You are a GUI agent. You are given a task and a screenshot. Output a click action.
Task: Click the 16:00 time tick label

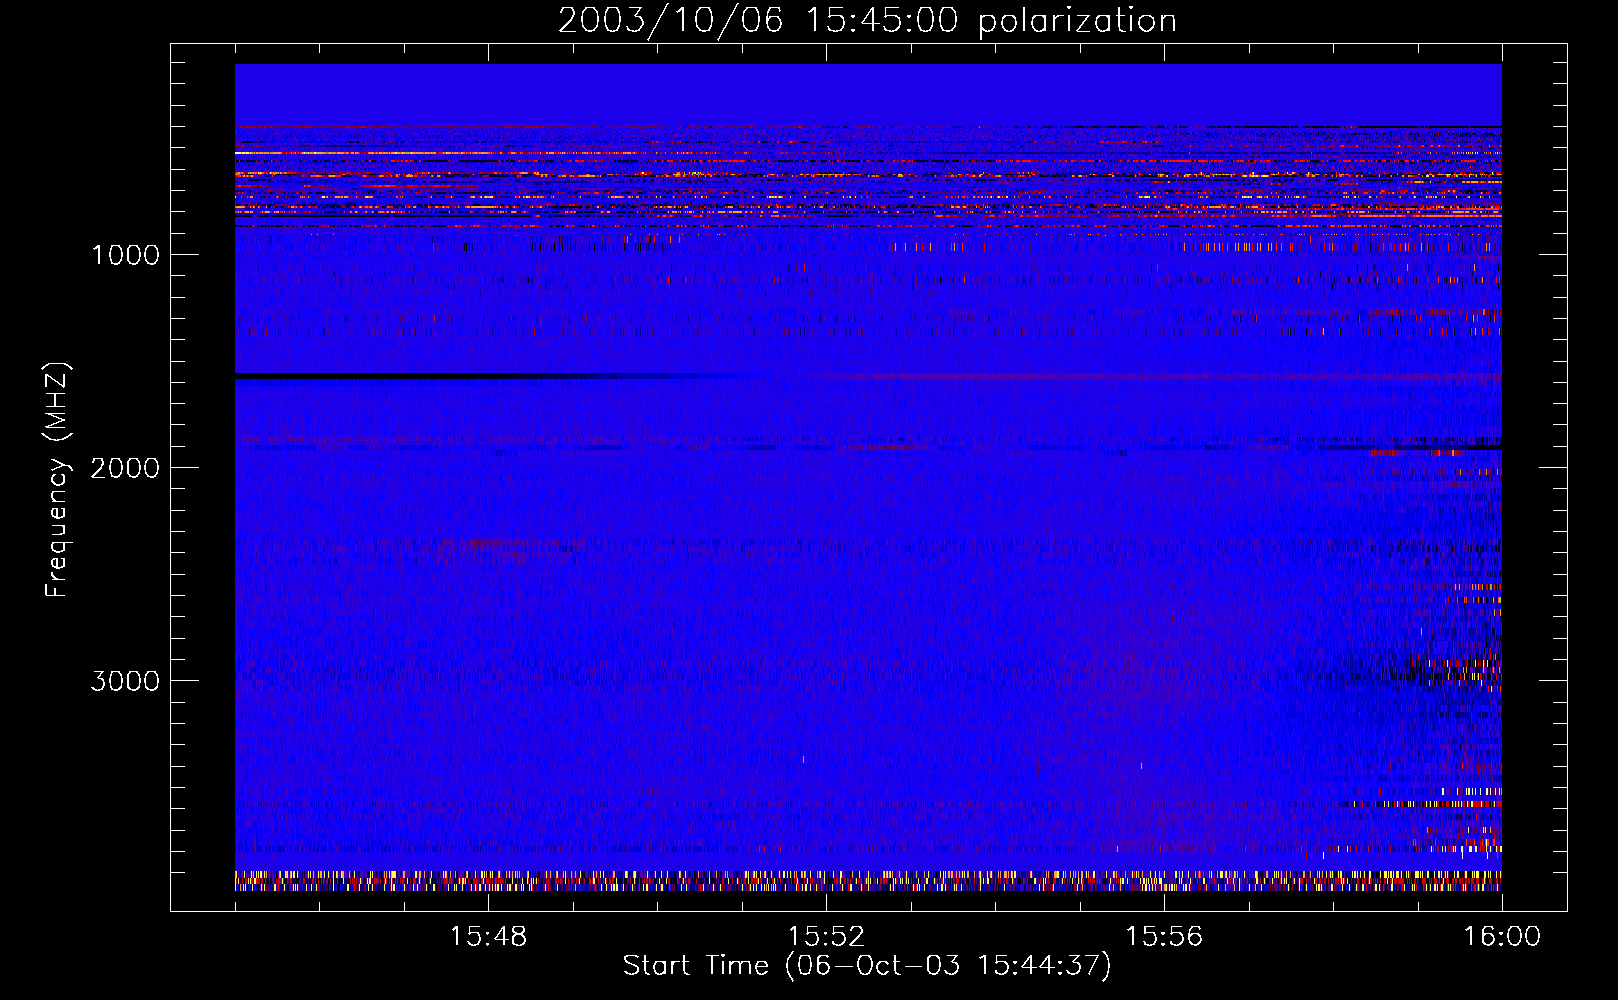point(1502,937)
